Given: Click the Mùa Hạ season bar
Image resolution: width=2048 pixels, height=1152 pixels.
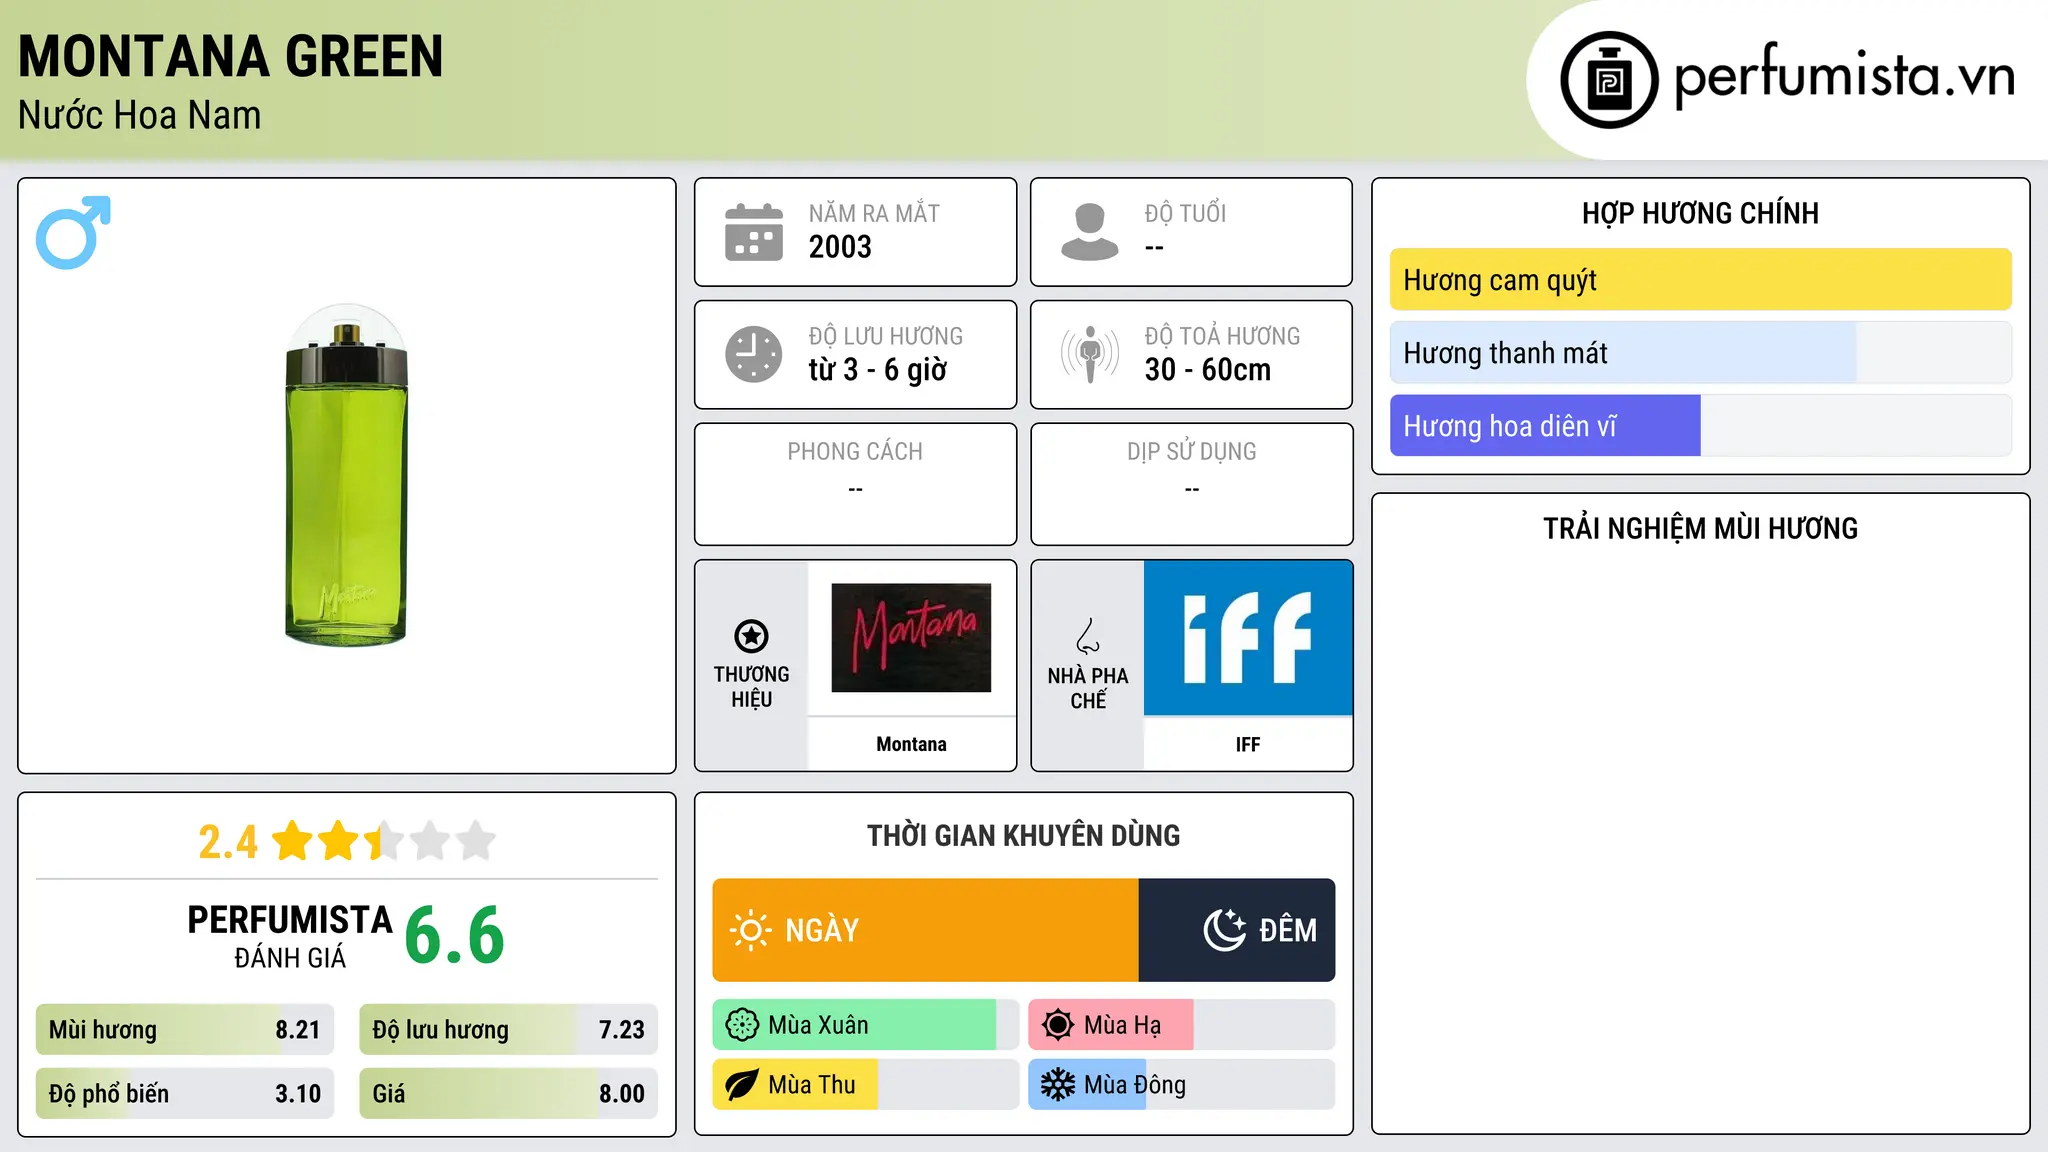Looking at the screenshot, I should pos(1181,1025).
